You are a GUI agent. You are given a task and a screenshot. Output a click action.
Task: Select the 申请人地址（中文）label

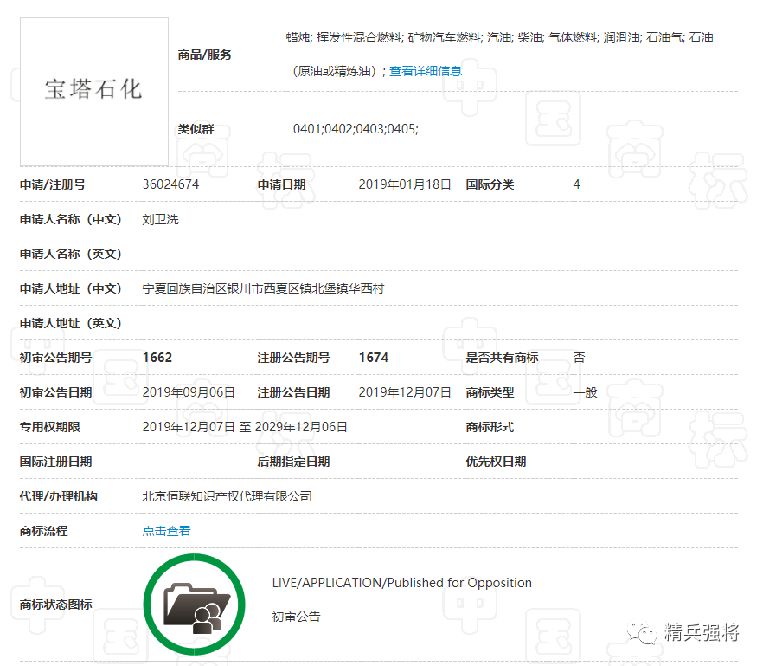[x=70, y=288]
